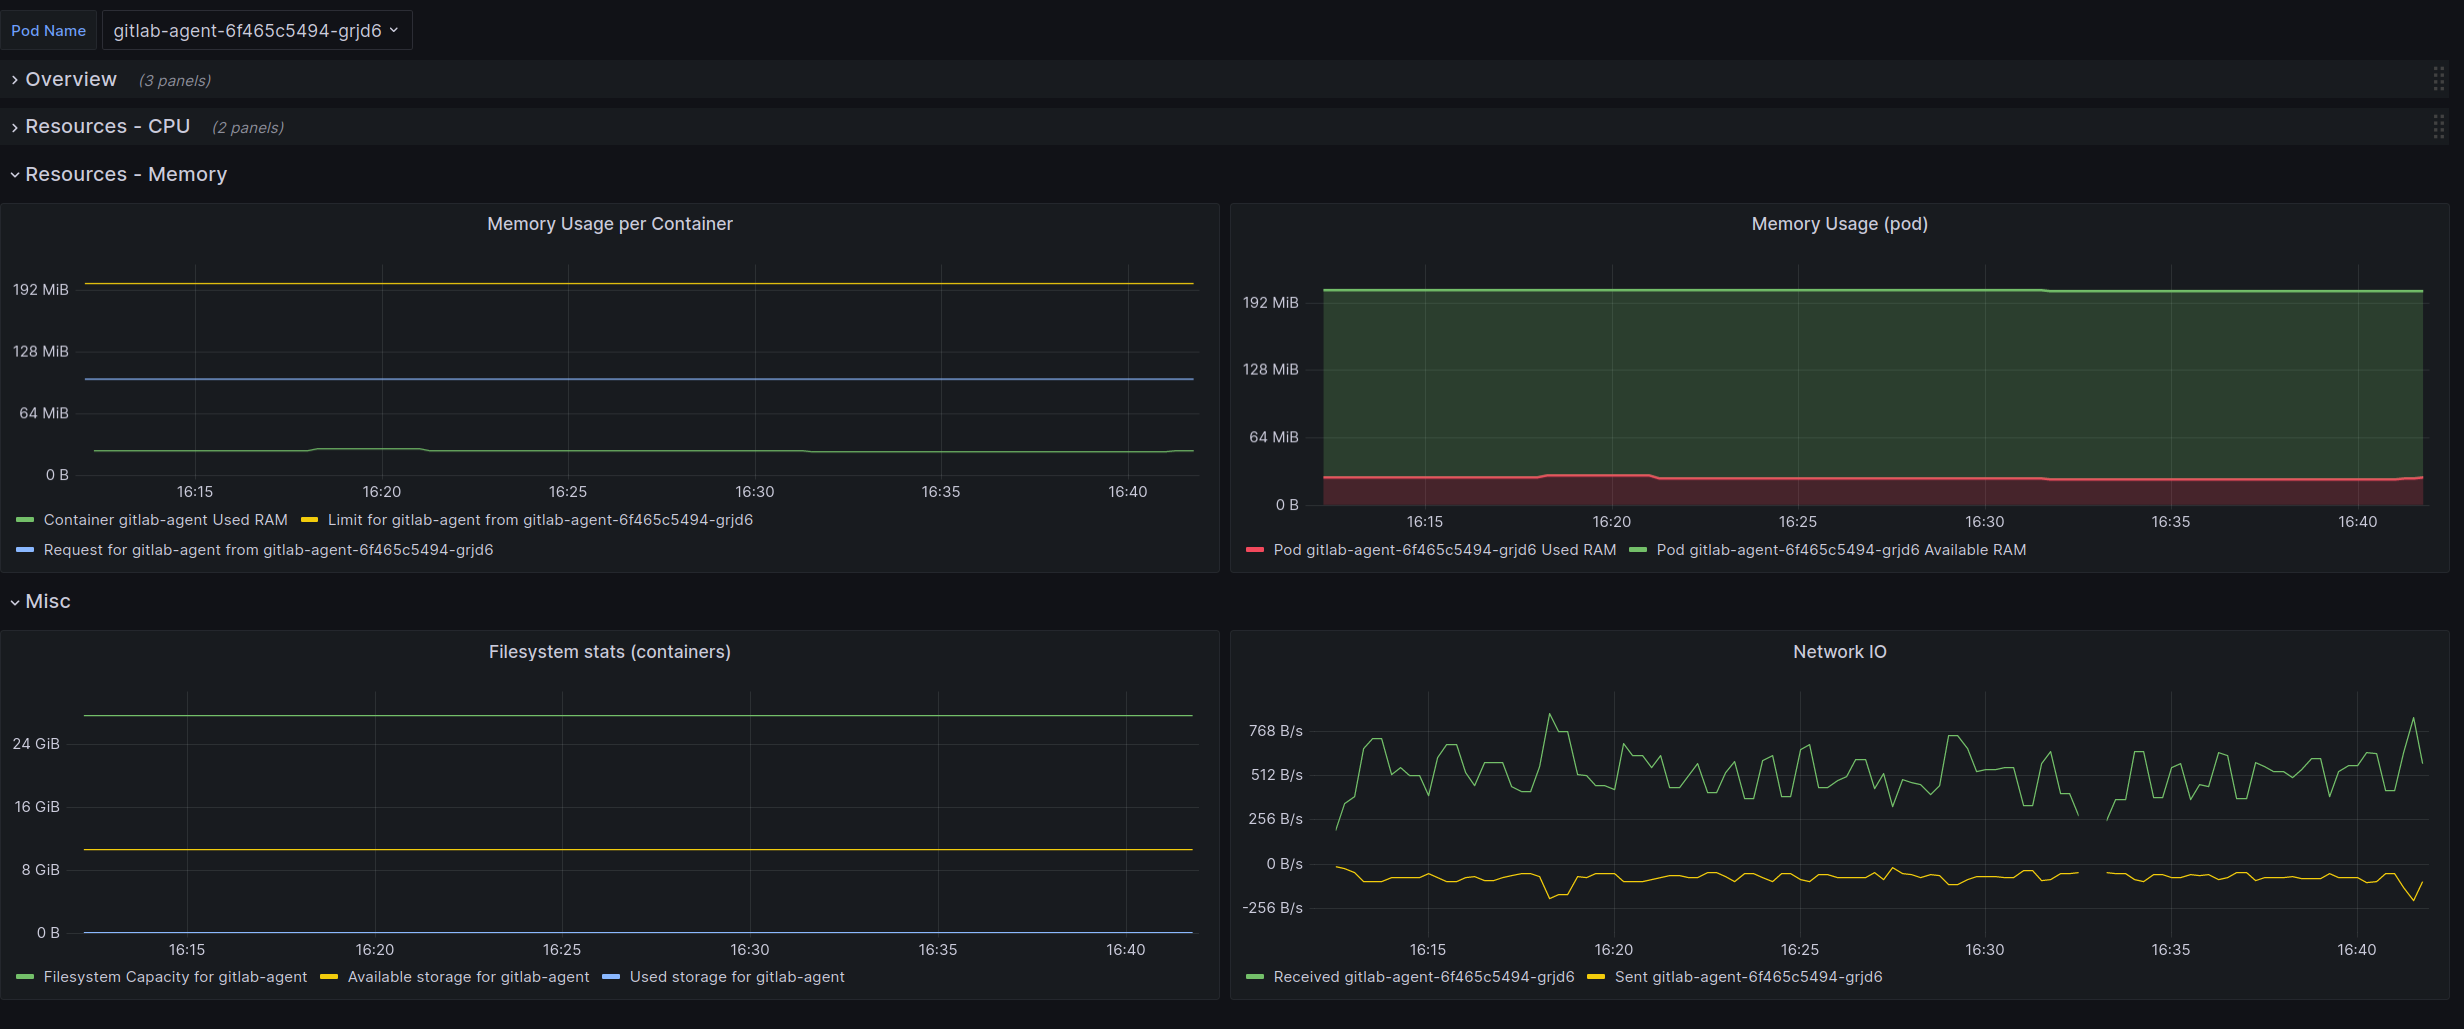2464x1029 pixels.
Task: Click the blue Used storage legend color icon
Action: click(611, 977)
